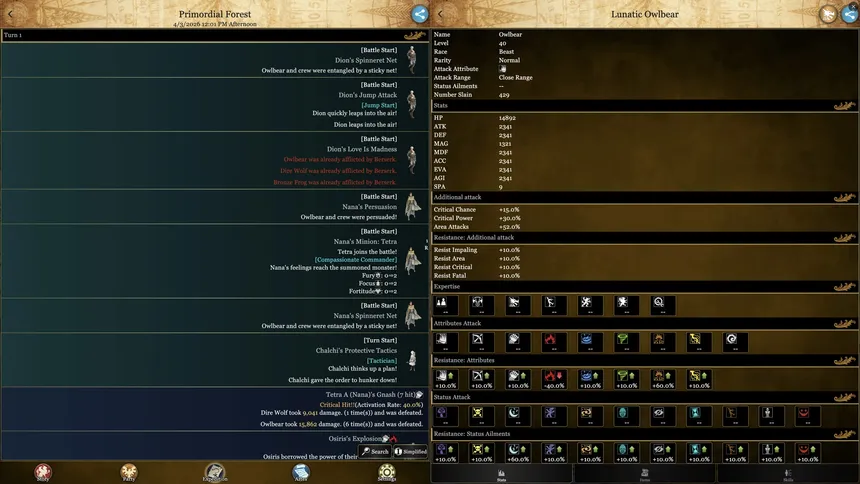Select the Area Attacks +52.0% row

(x=645, y=227)
